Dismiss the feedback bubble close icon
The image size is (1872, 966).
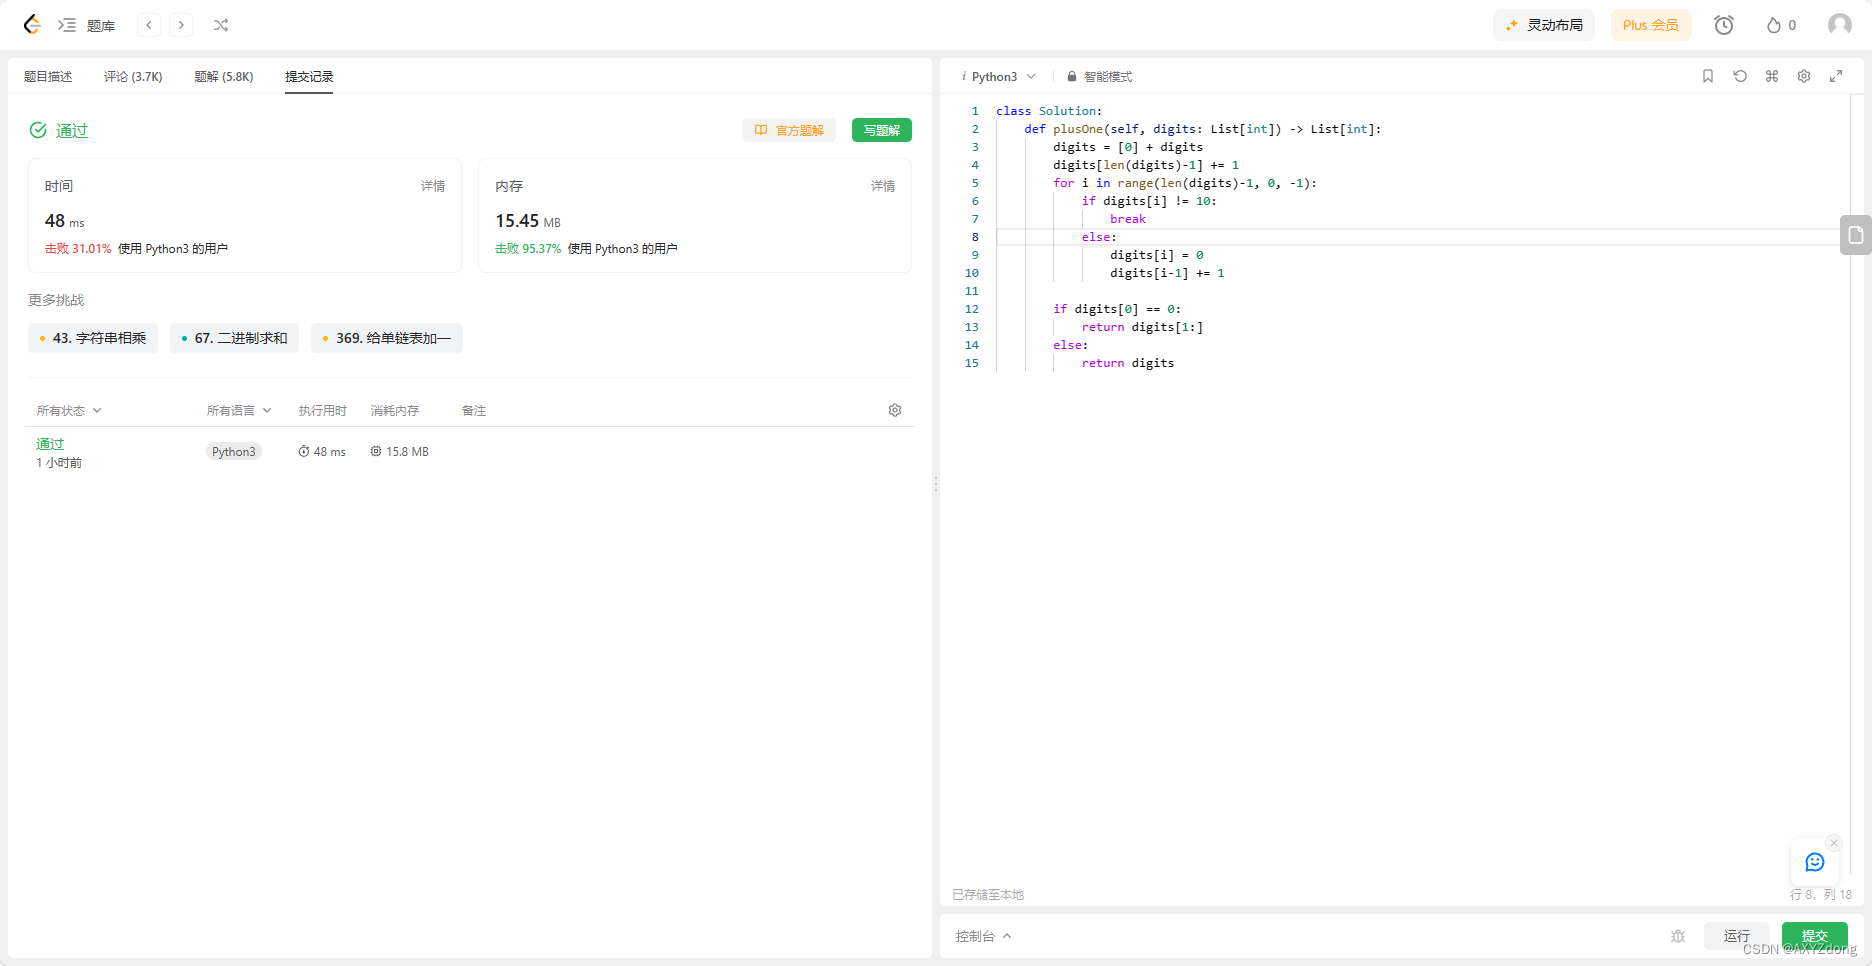[x=1834, y=843]
